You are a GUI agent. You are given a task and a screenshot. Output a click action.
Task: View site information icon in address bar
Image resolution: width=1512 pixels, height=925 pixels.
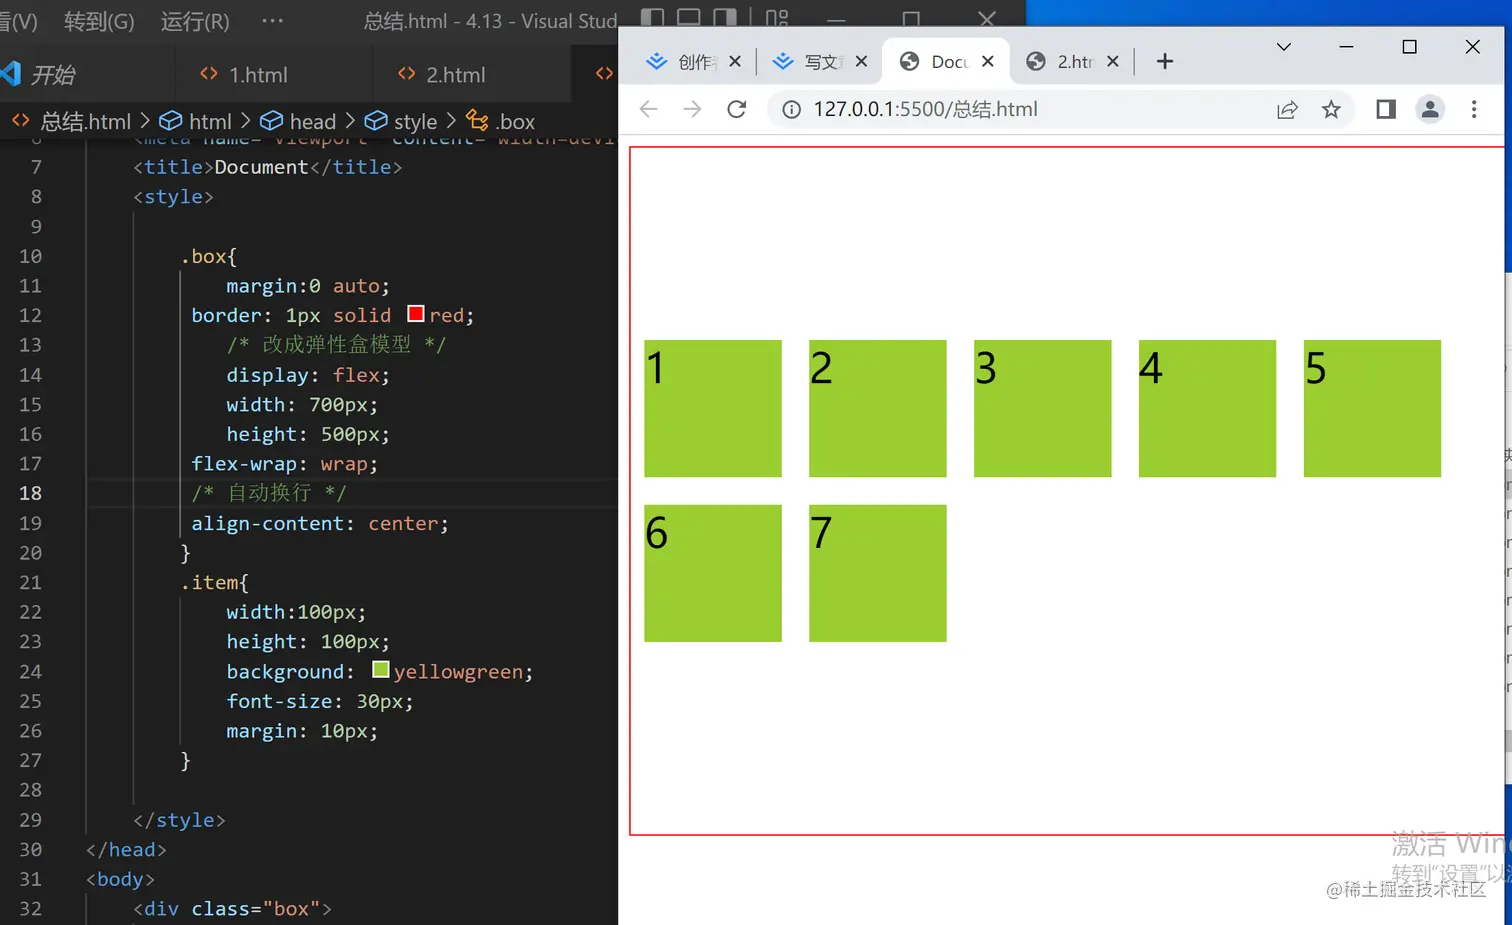[x=791, y=109]
